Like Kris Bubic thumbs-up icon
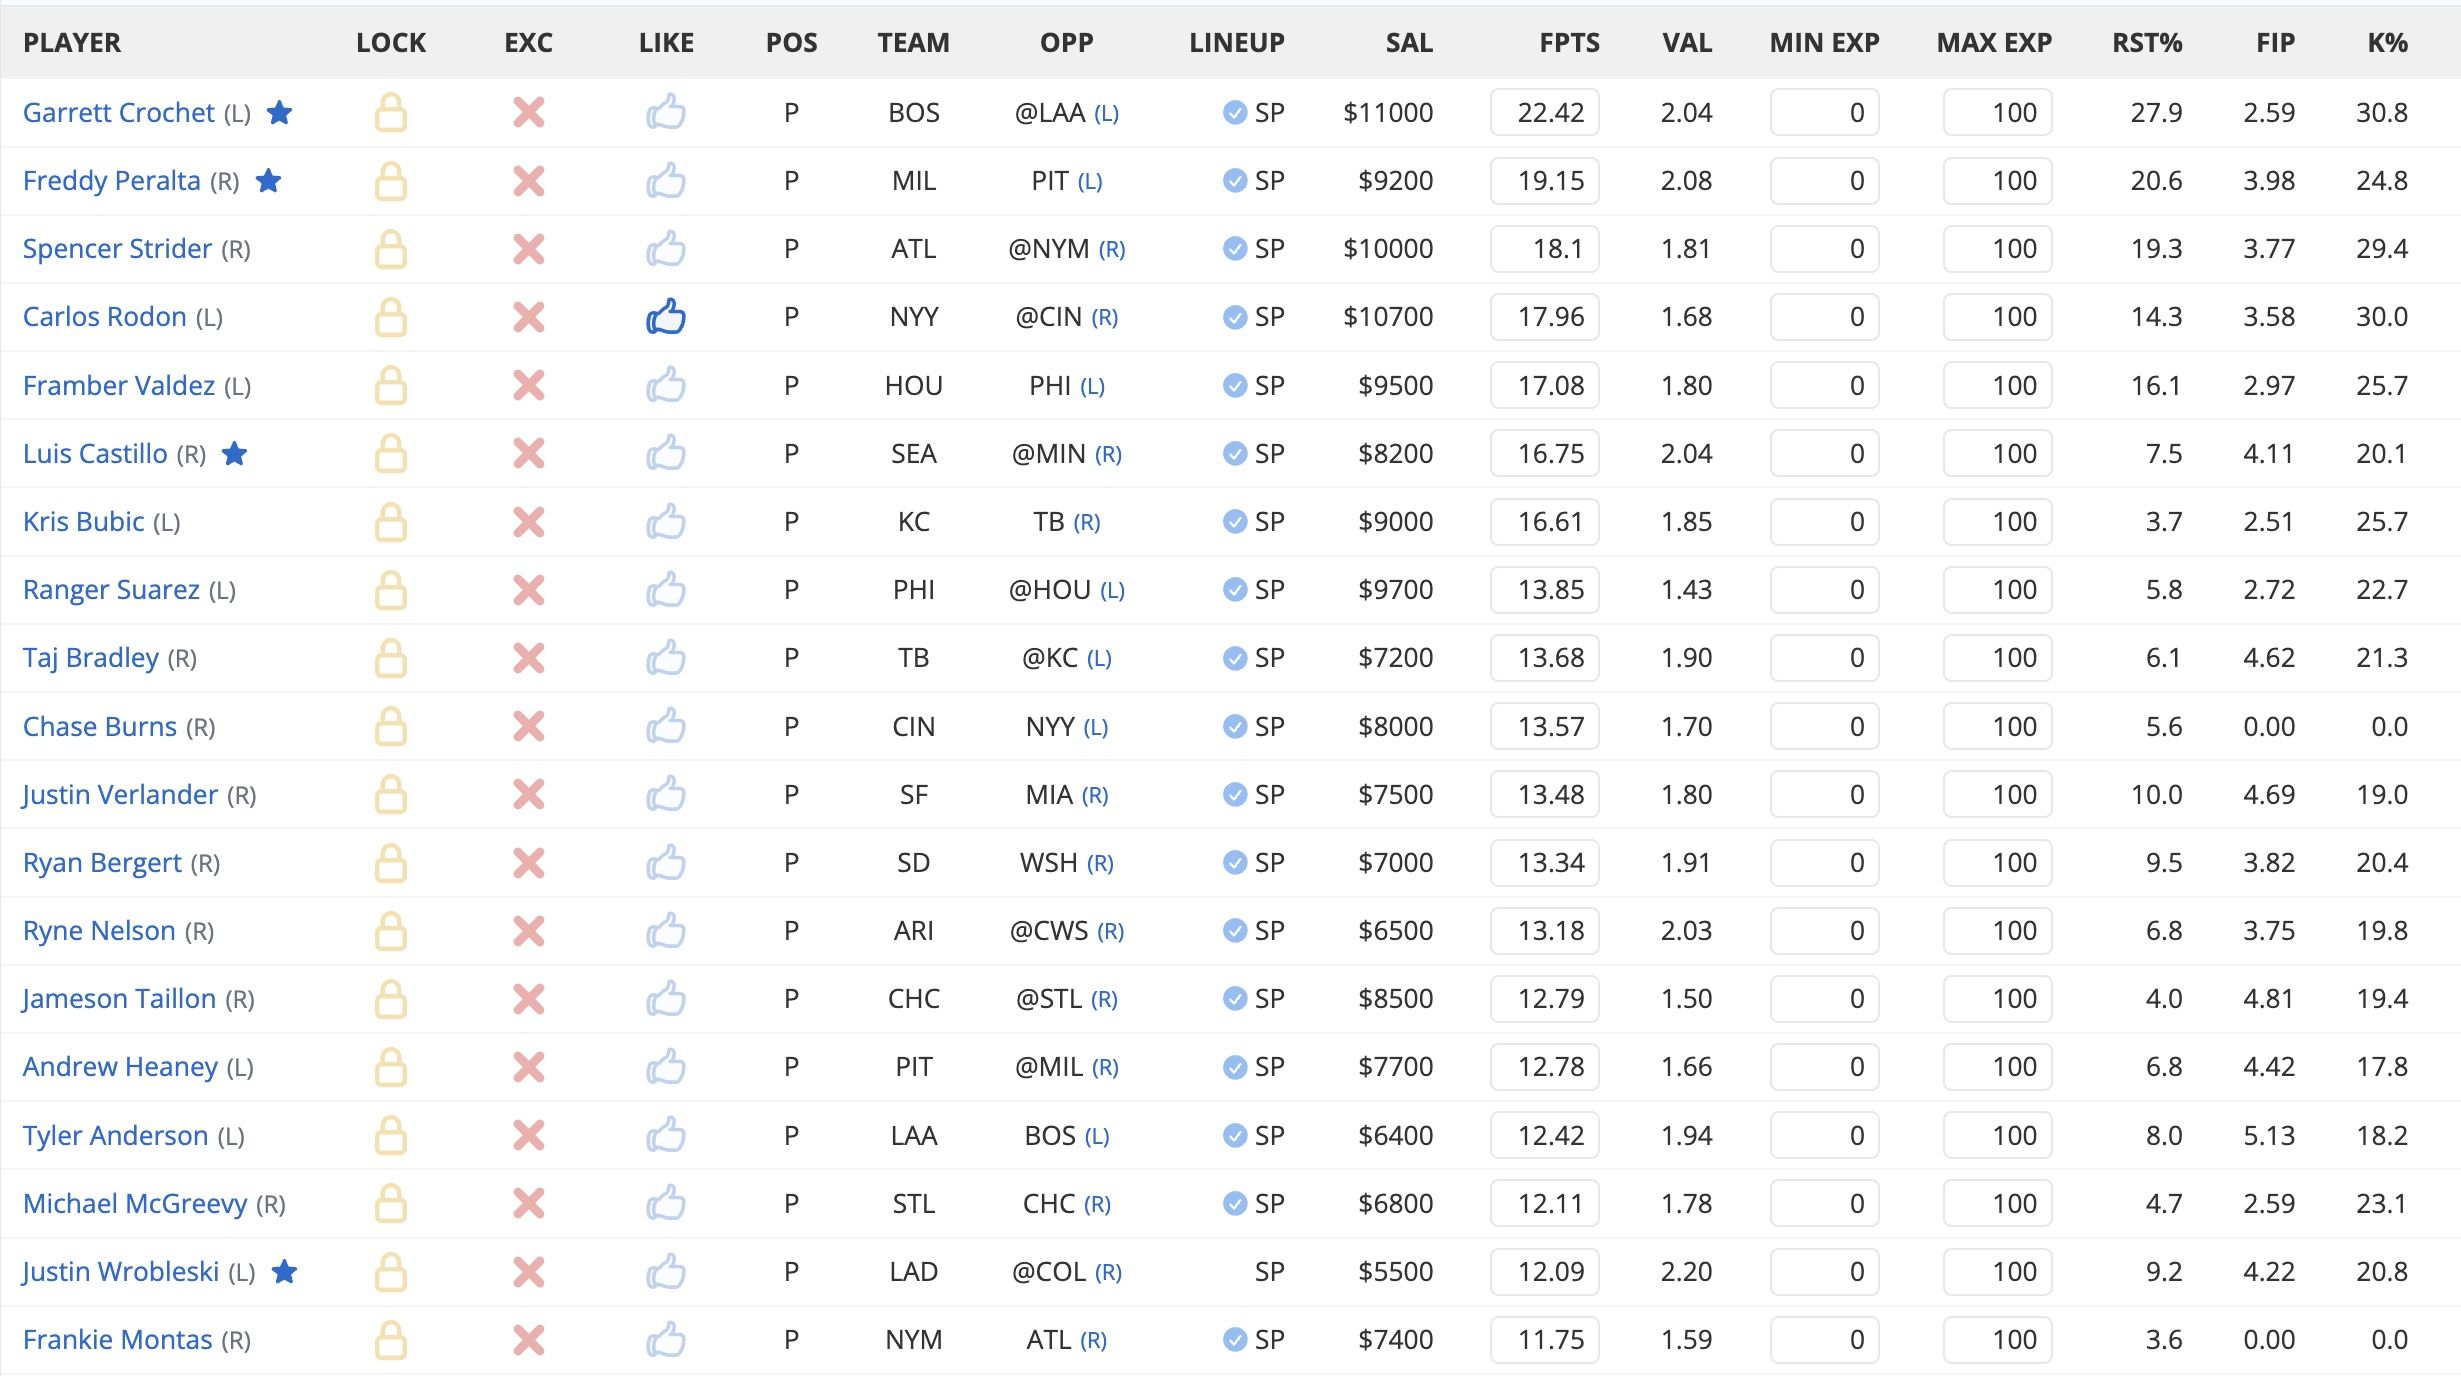This screenshot has height=1376, width=2461. pyautogui.click(x=666, y=522)
